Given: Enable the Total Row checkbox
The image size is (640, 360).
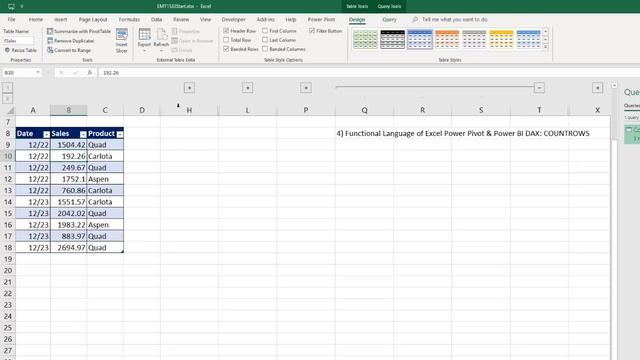Looking at the screenshot, I should coord(226,40).
